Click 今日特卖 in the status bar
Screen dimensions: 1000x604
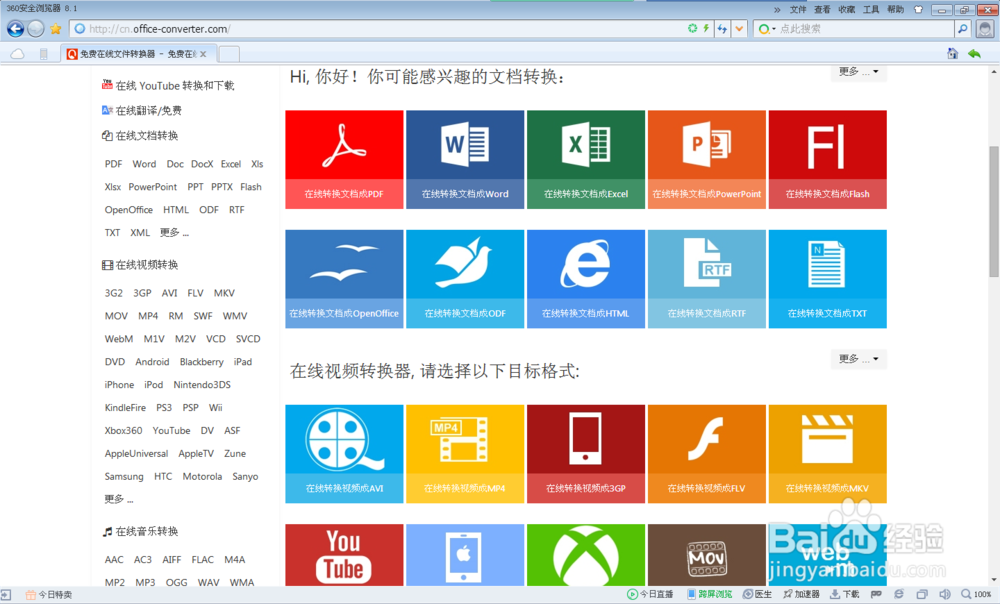49,594
